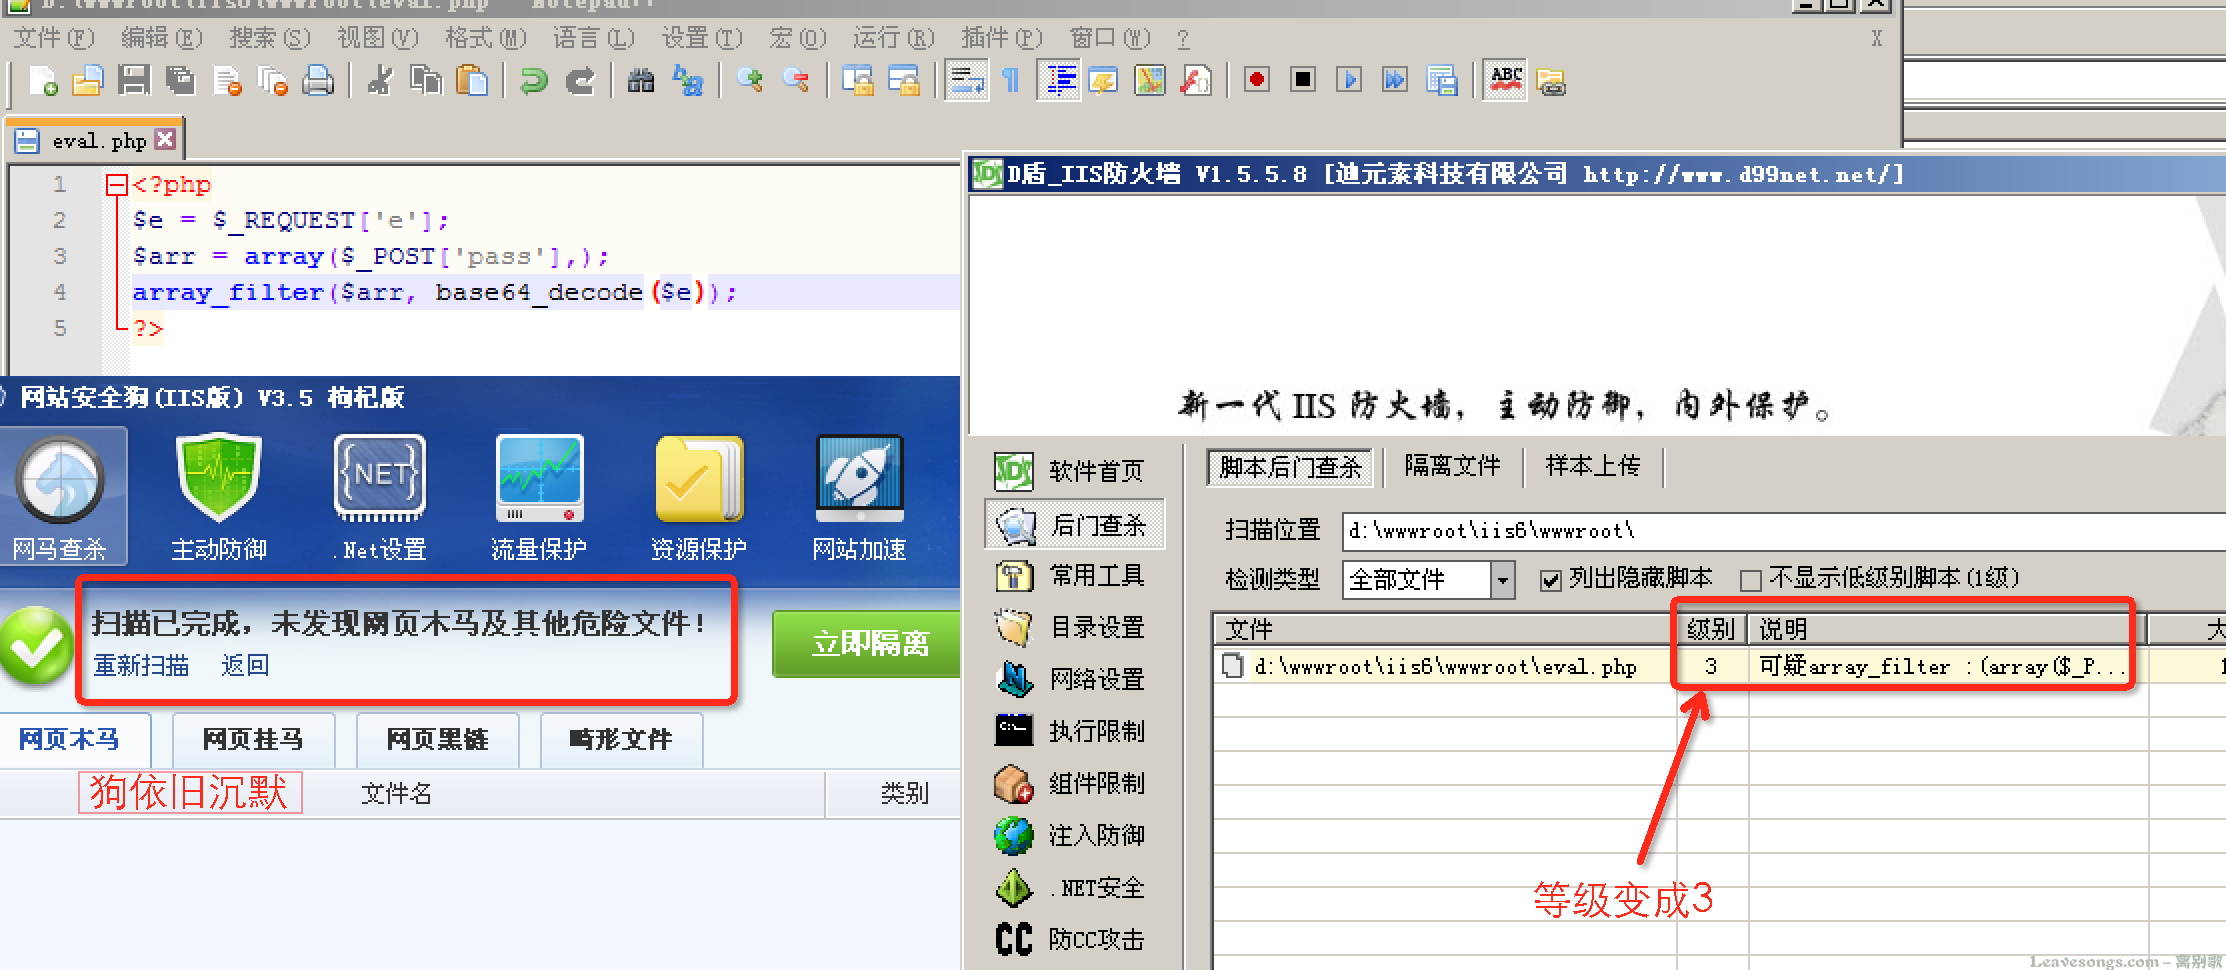Viewport: 2226px width, 970px height.
Task: Click the 重新扫描 link
Action: click(x=141, y=666)
